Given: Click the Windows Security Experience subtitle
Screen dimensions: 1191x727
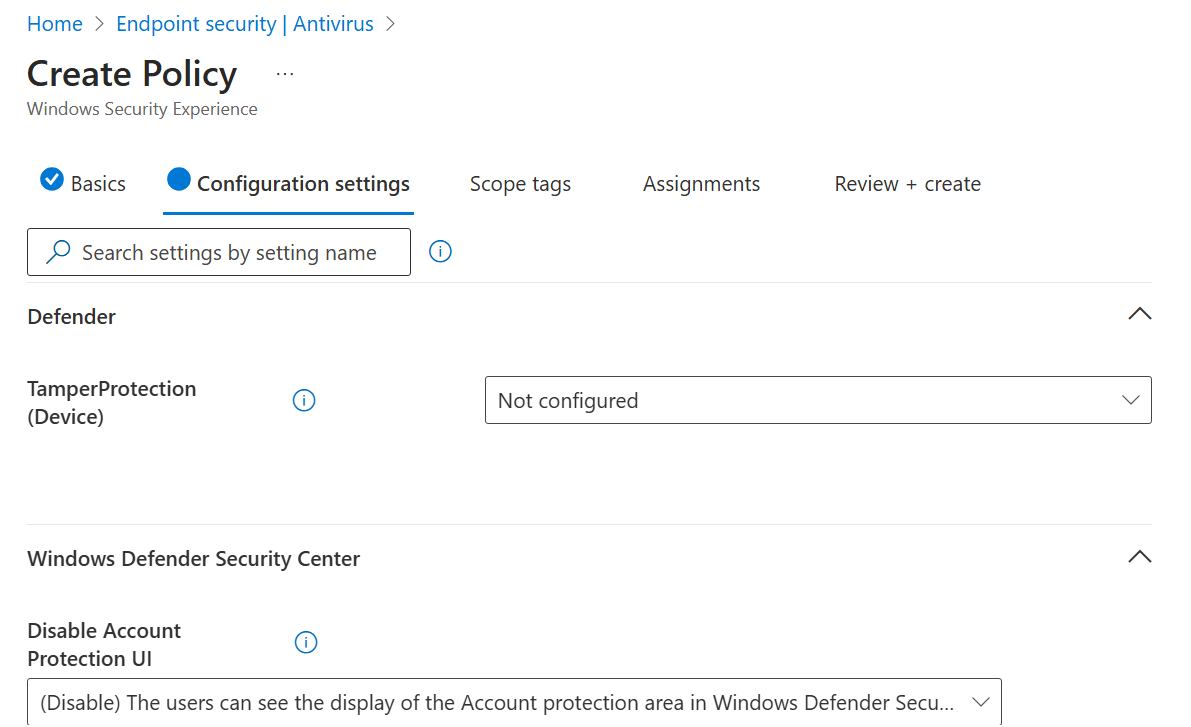Looking at the screenshot, I should point(142,109).
